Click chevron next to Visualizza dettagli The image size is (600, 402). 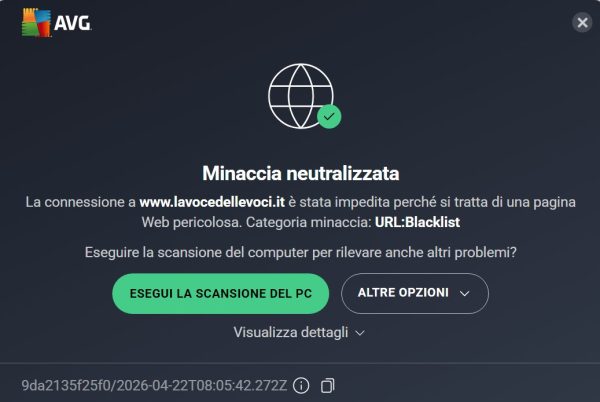[360, 333]
